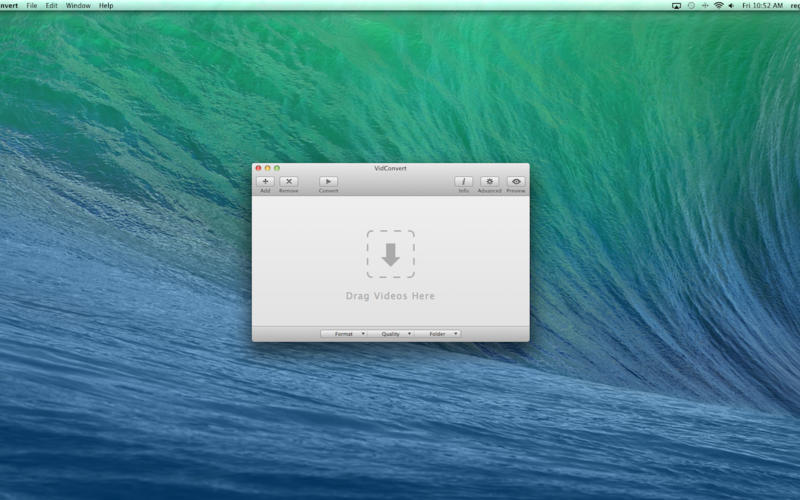Open Advanced settings gear icon
The height and width of the screenshot is (500, 800).
click(489, 181)
